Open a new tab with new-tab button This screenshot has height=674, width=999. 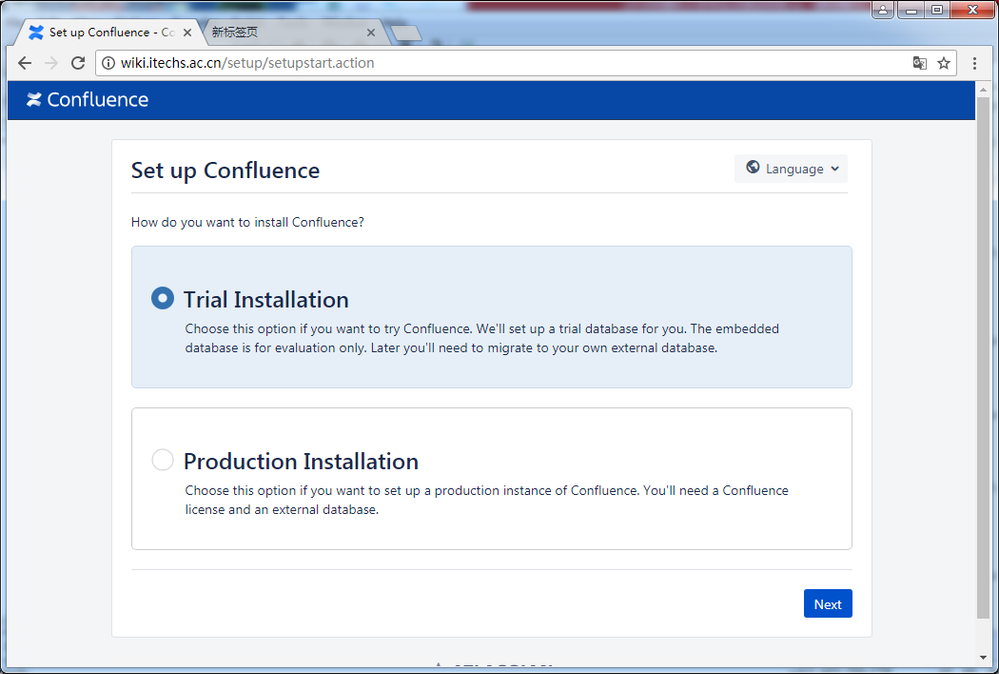pyautogui.click(x=406, y=33)
